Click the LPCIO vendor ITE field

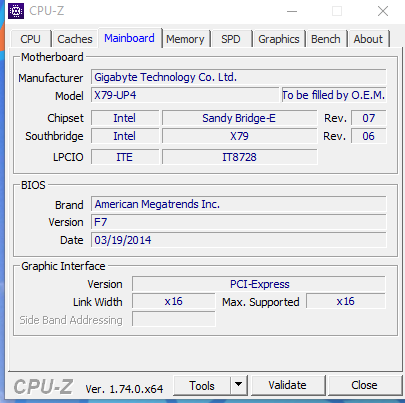coord(125,157)
